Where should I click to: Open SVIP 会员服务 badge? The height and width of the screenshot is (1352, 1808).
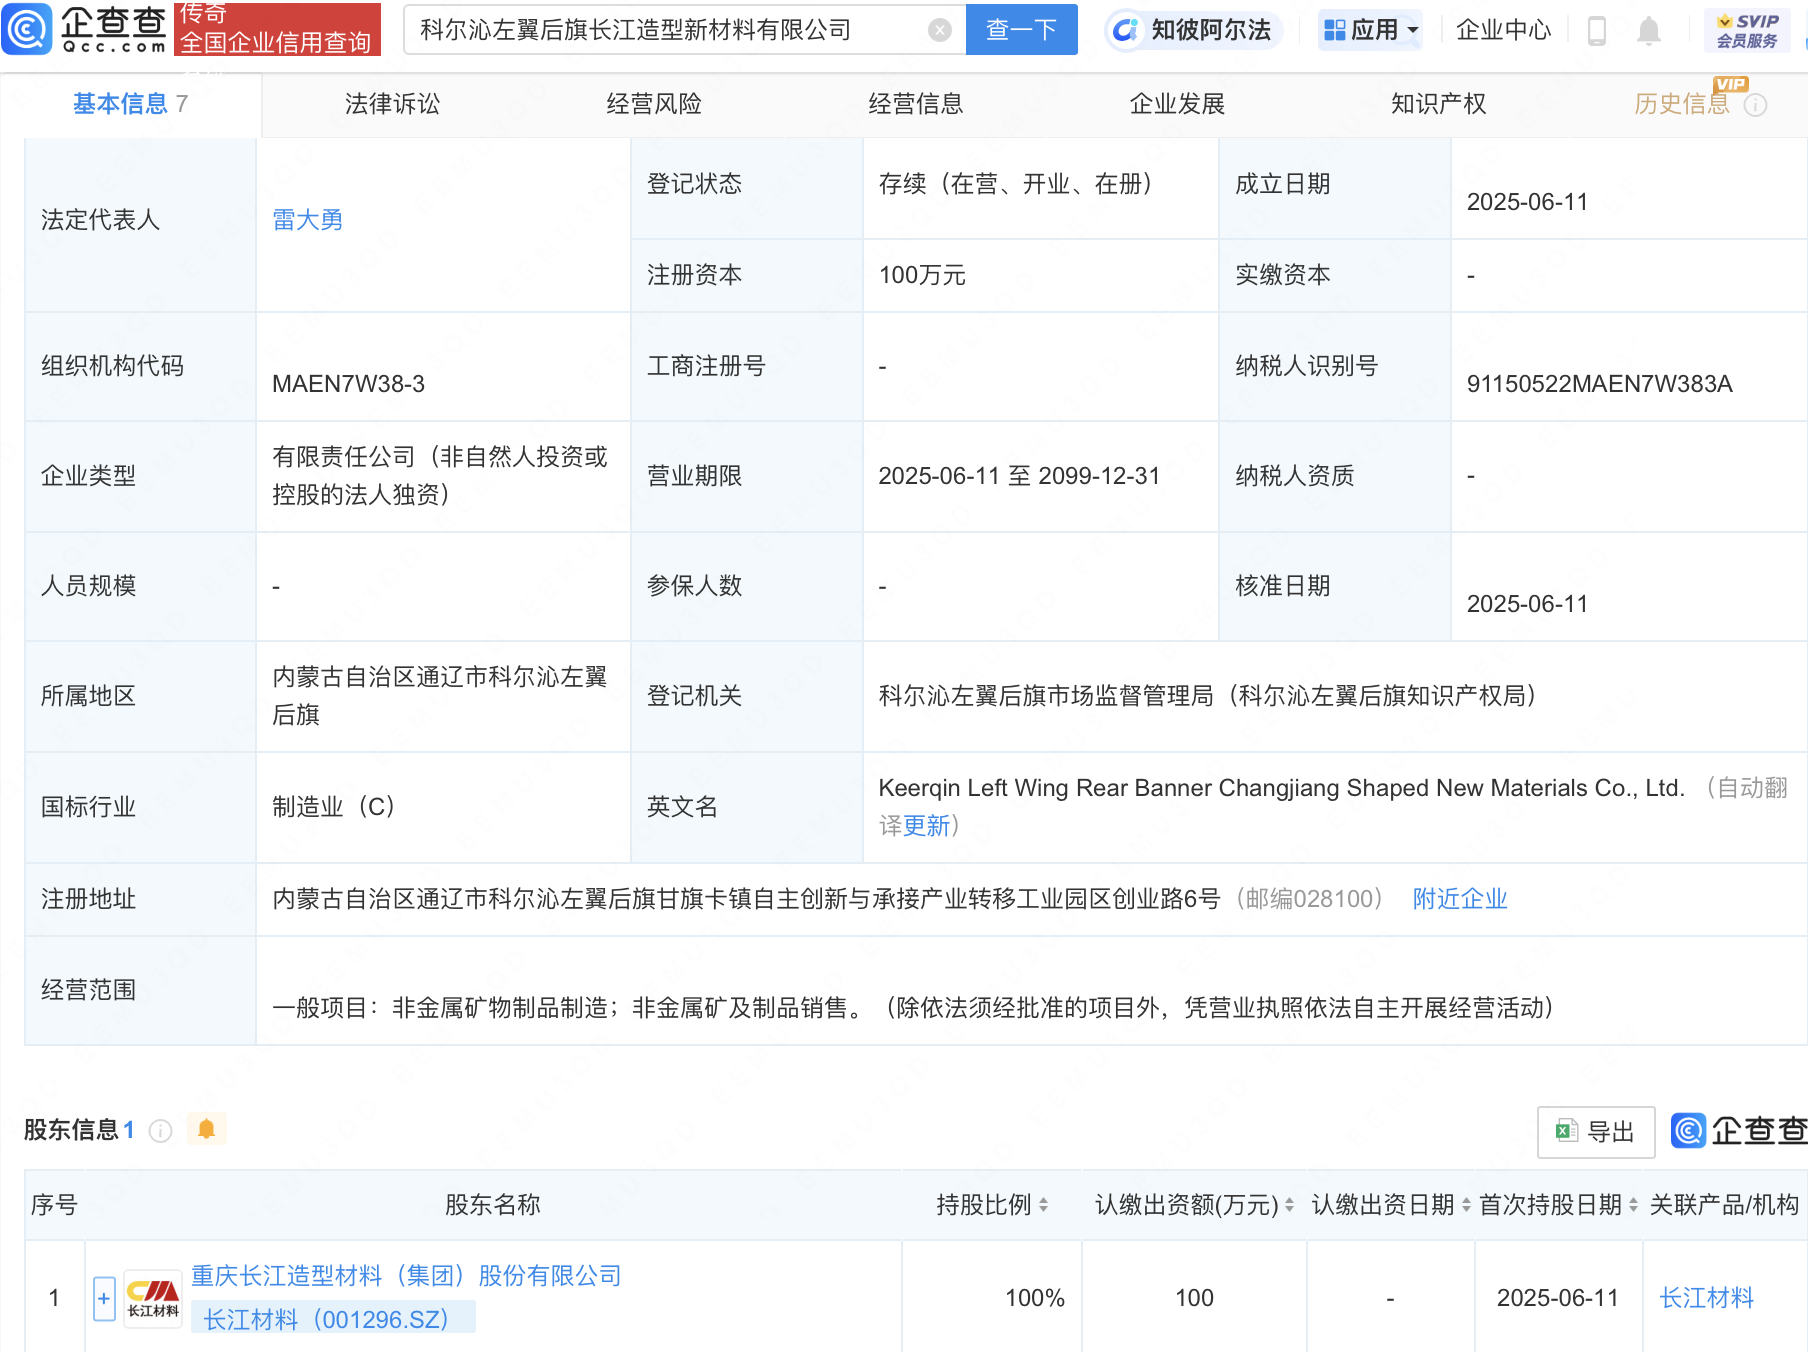(1747, 31)
